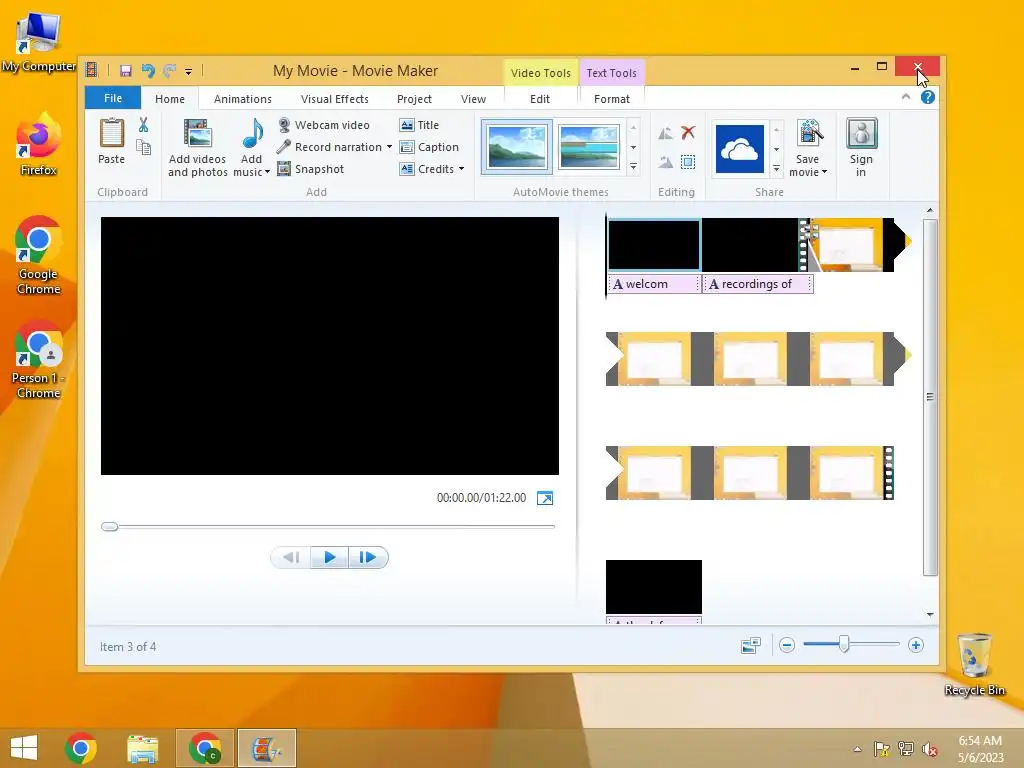Select Recycle Bin on the desktop

[x=974, y=664]
